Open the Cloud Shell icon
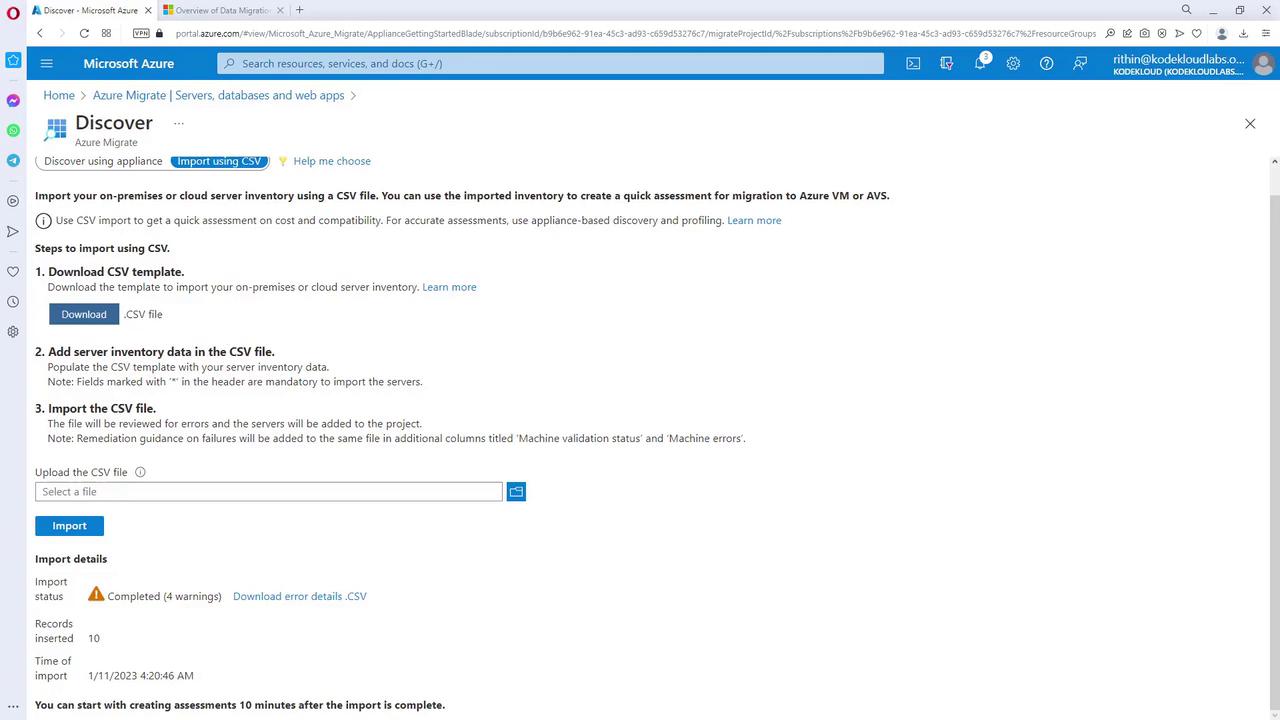This screenshot has width=1280, height=720. (913, 63)
